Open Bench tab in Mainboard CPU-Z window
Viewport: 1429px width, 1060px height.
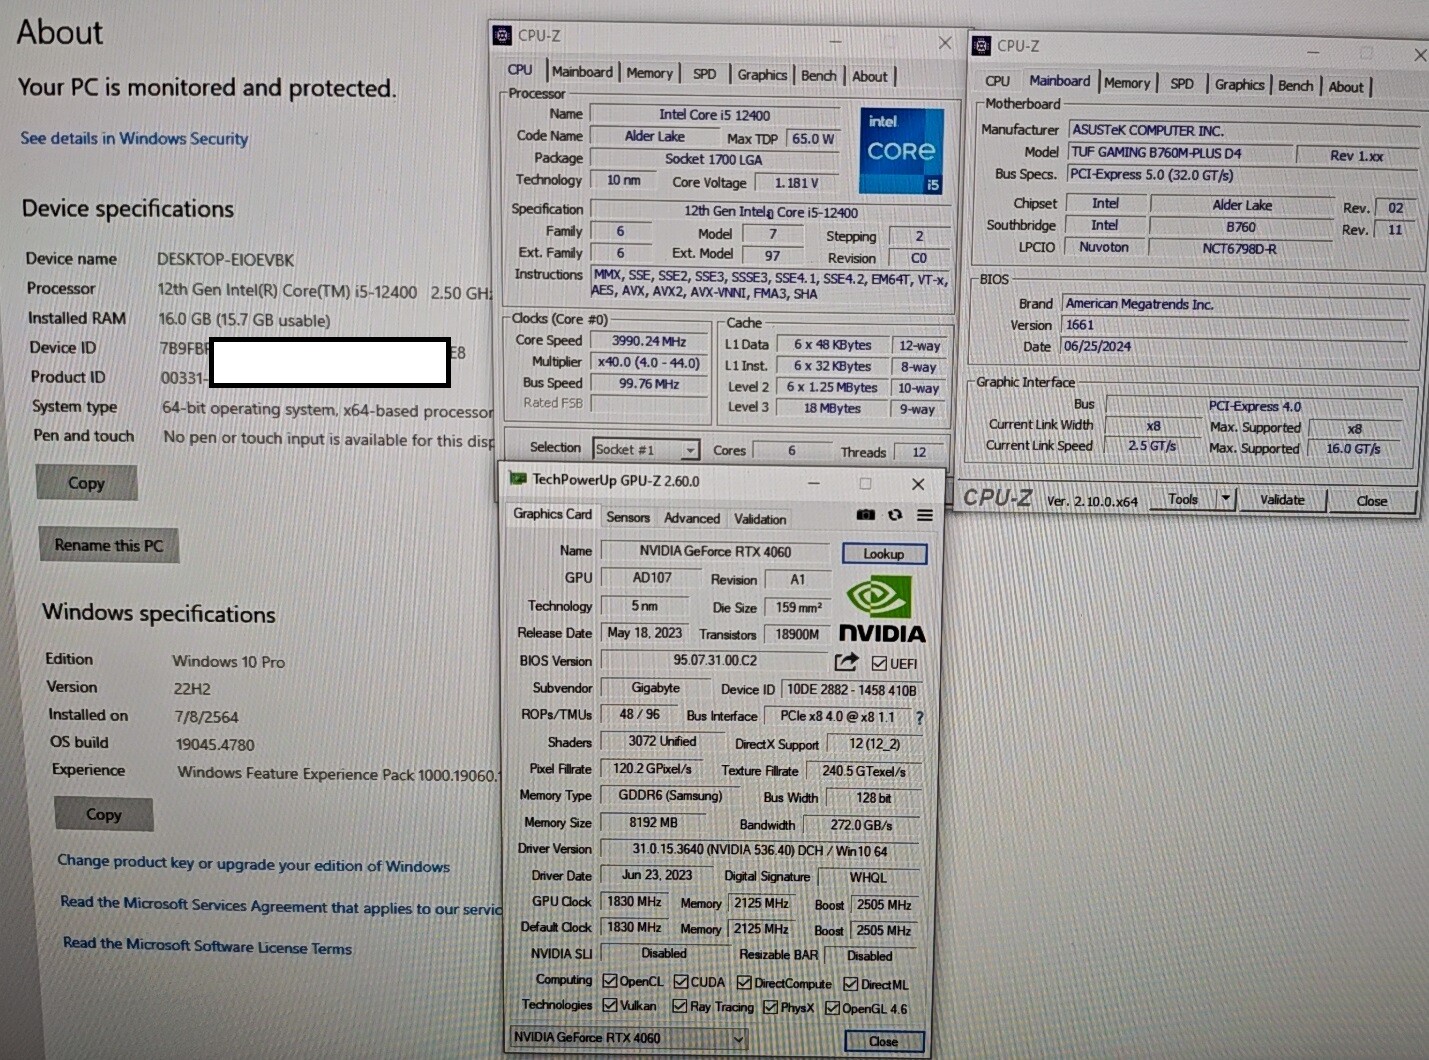[1295, 86]
